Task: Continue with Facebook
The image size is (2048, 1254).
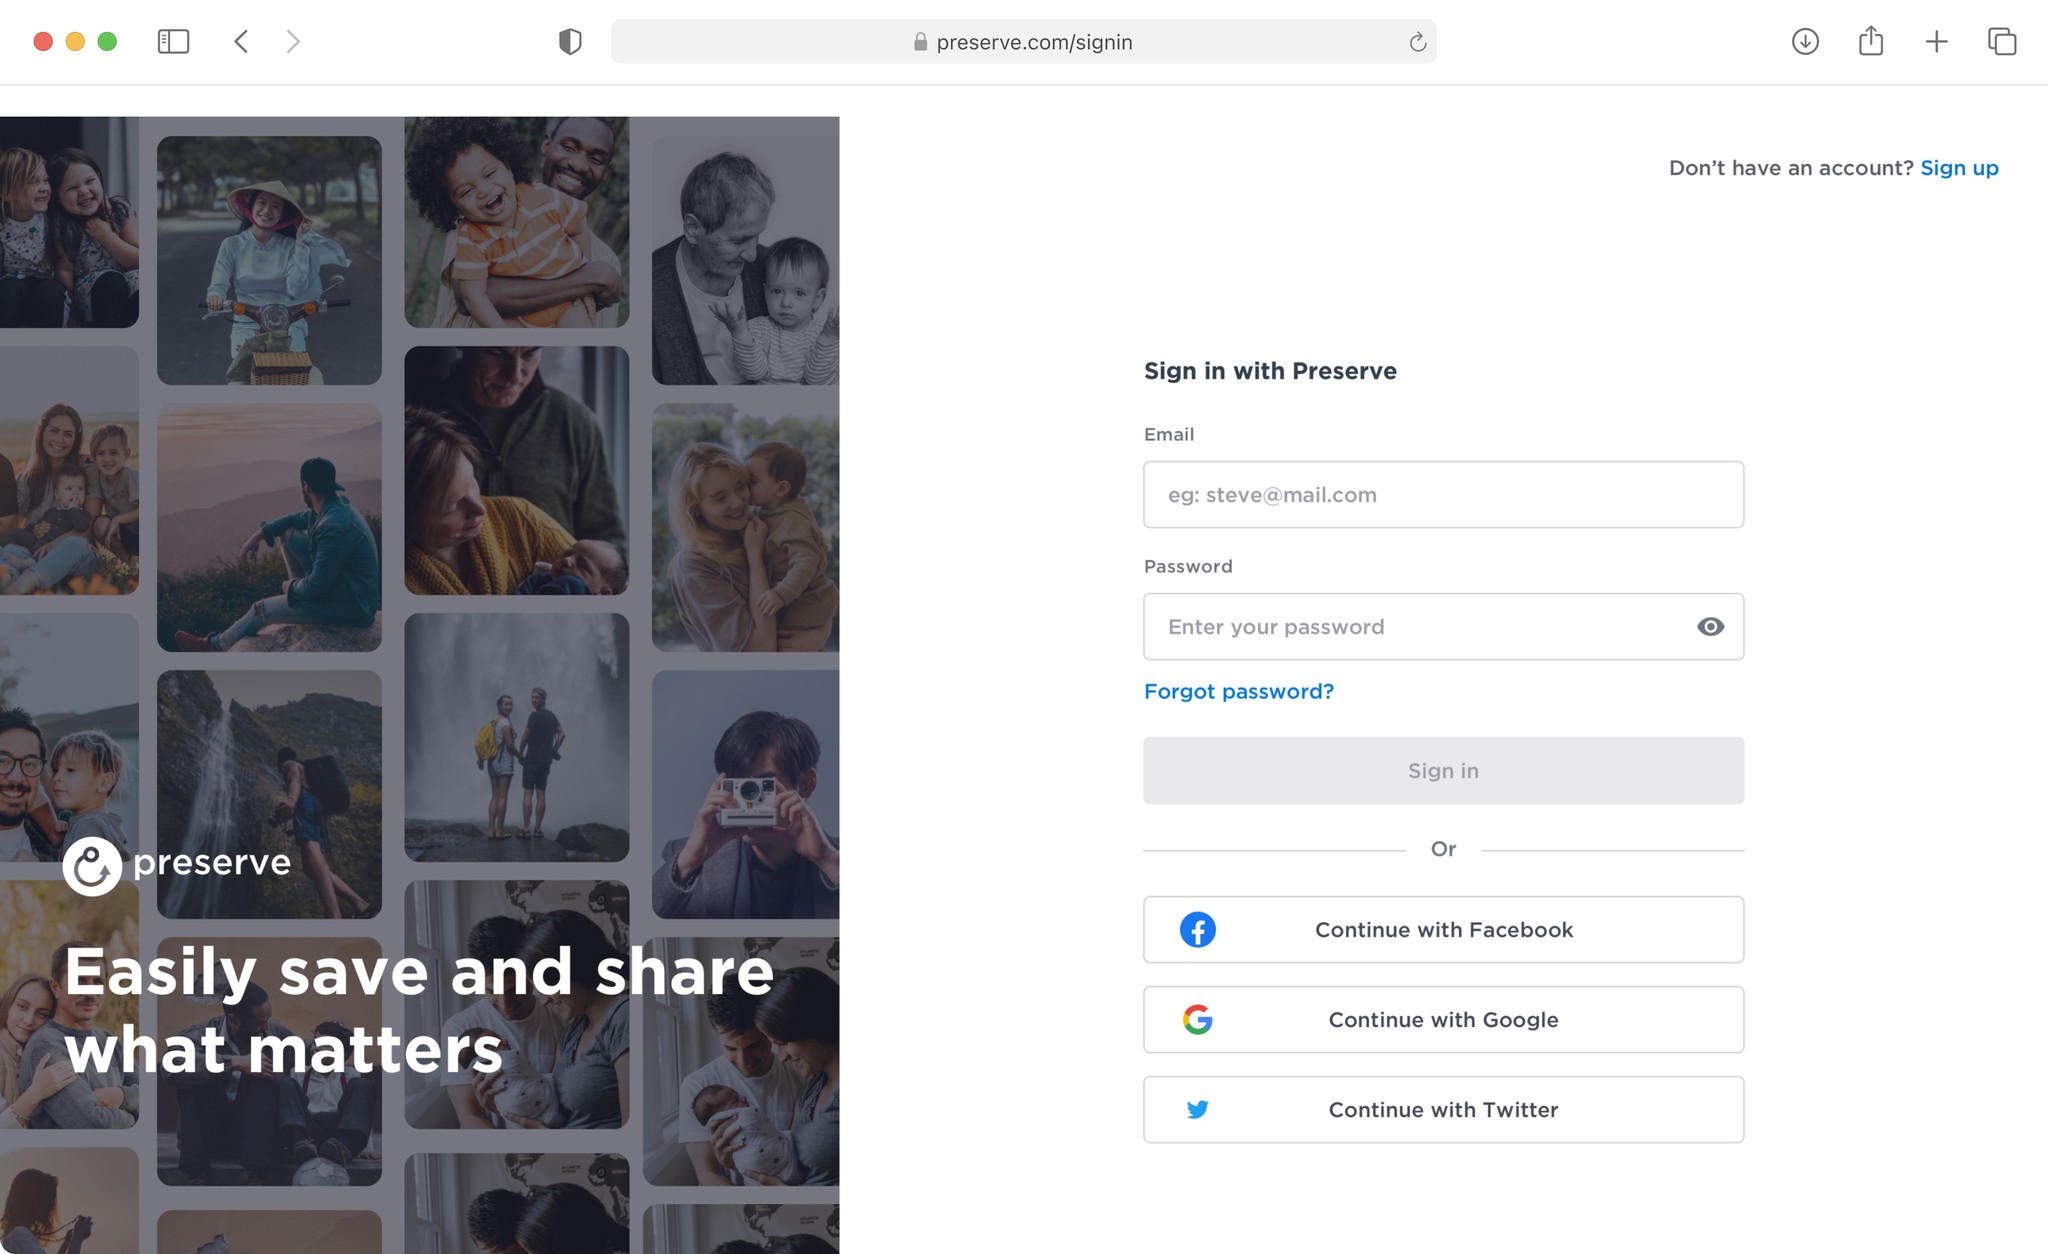Action: (1443, 930)
